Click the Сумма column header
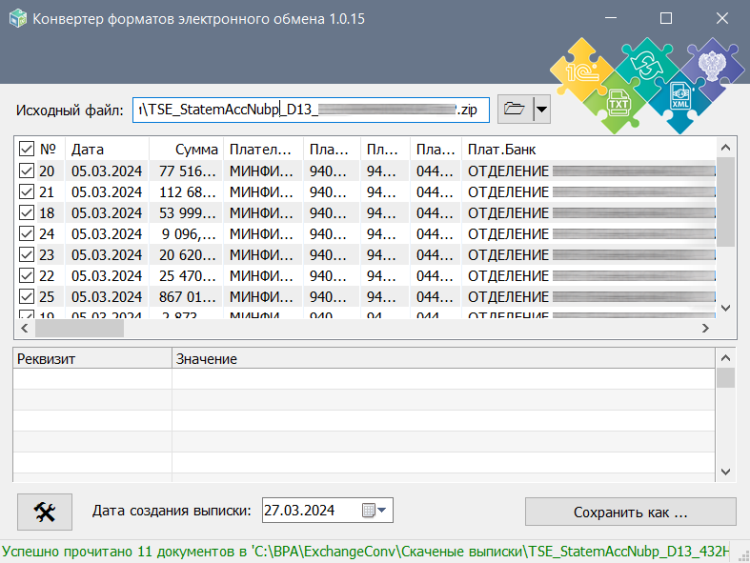This screenshot has width=750, height=563. [185, 149]
